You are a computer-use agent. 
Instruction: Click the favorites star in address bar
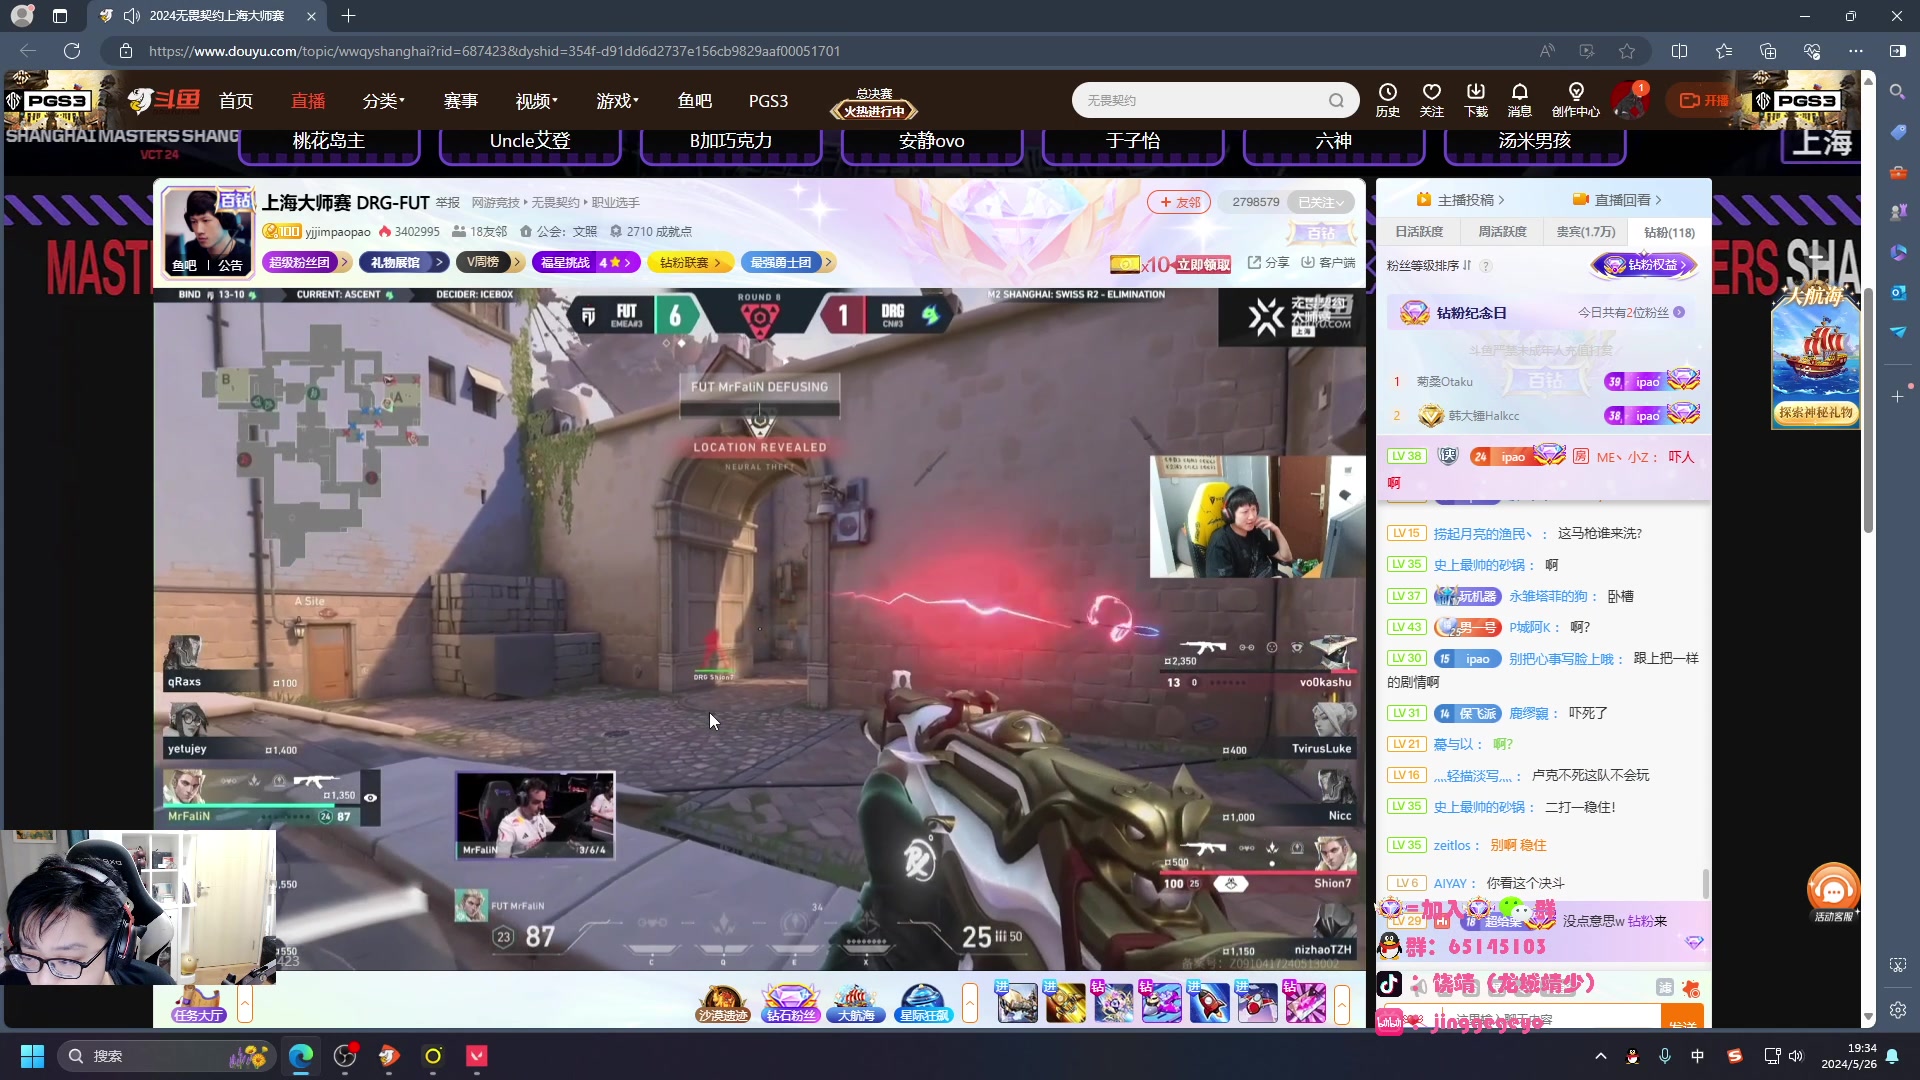[x=1627, y=51]
